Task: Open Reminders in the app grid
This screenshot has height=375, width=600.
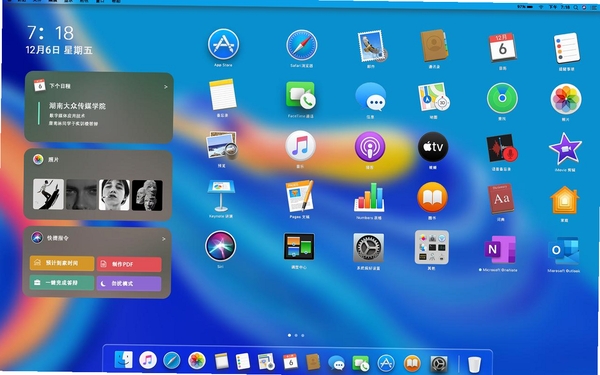Action: (567, 48)
